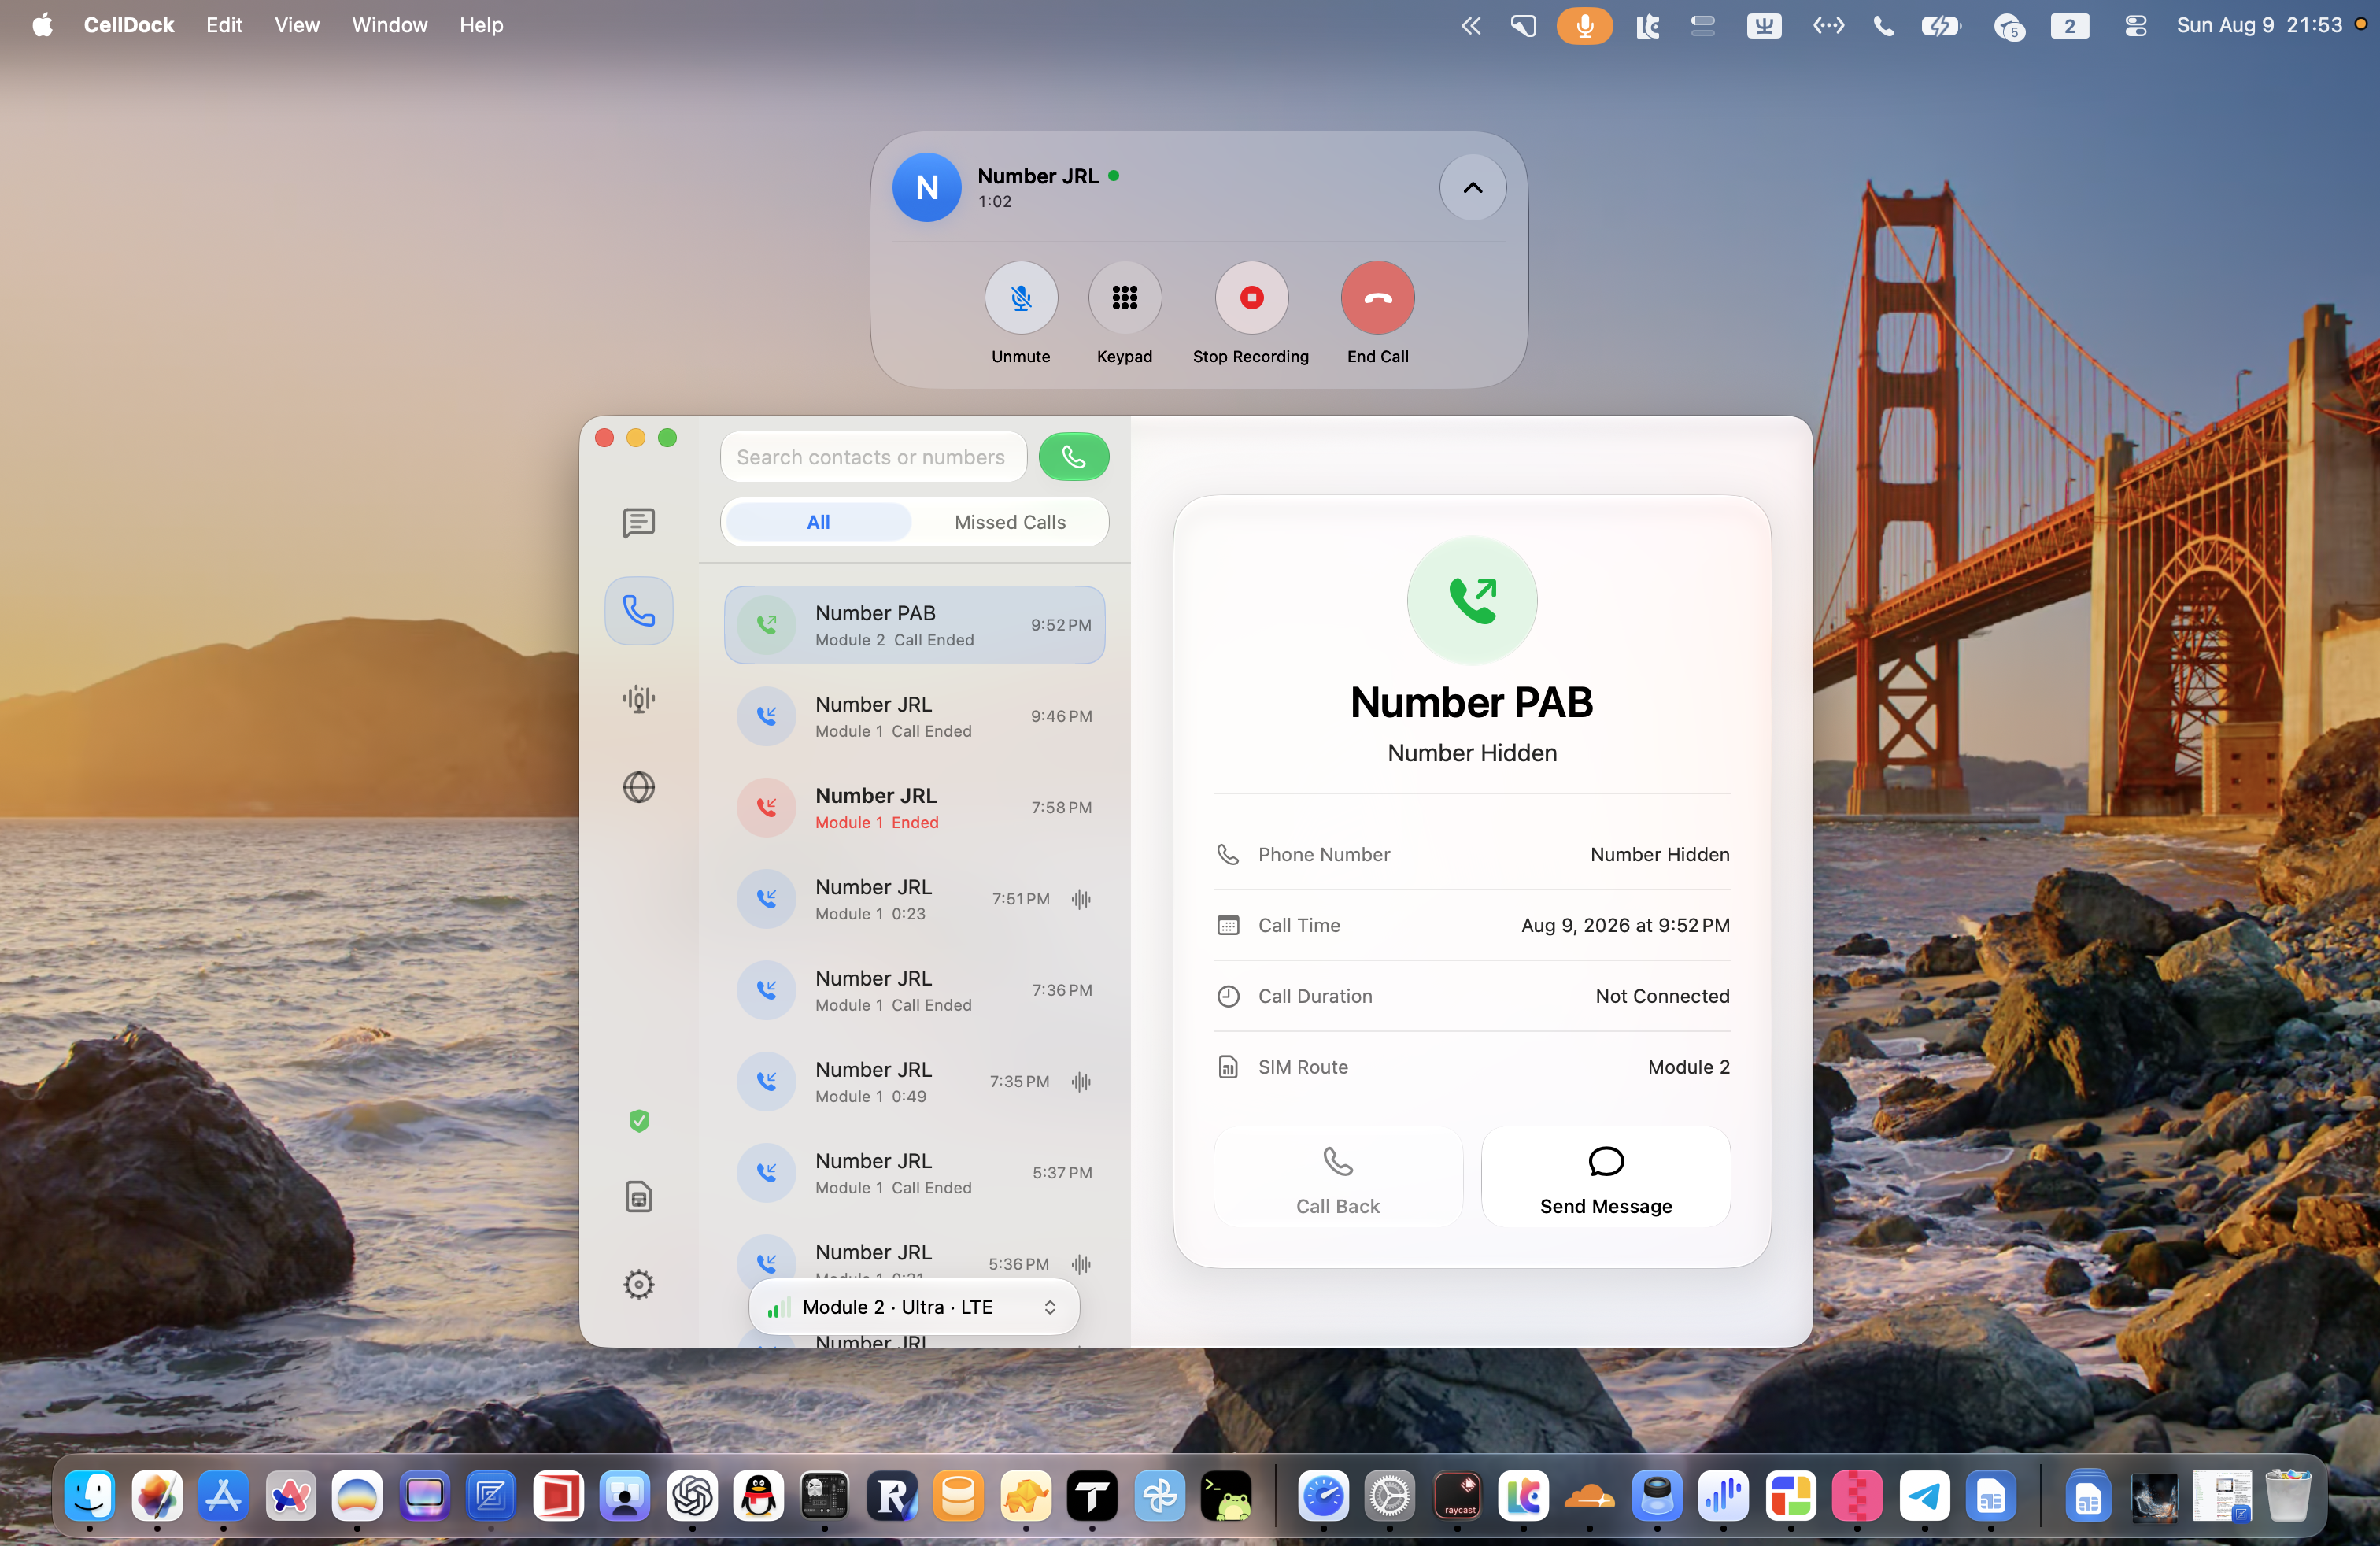Play recording waveform on 7:35 PM call

(1081, 1081)
